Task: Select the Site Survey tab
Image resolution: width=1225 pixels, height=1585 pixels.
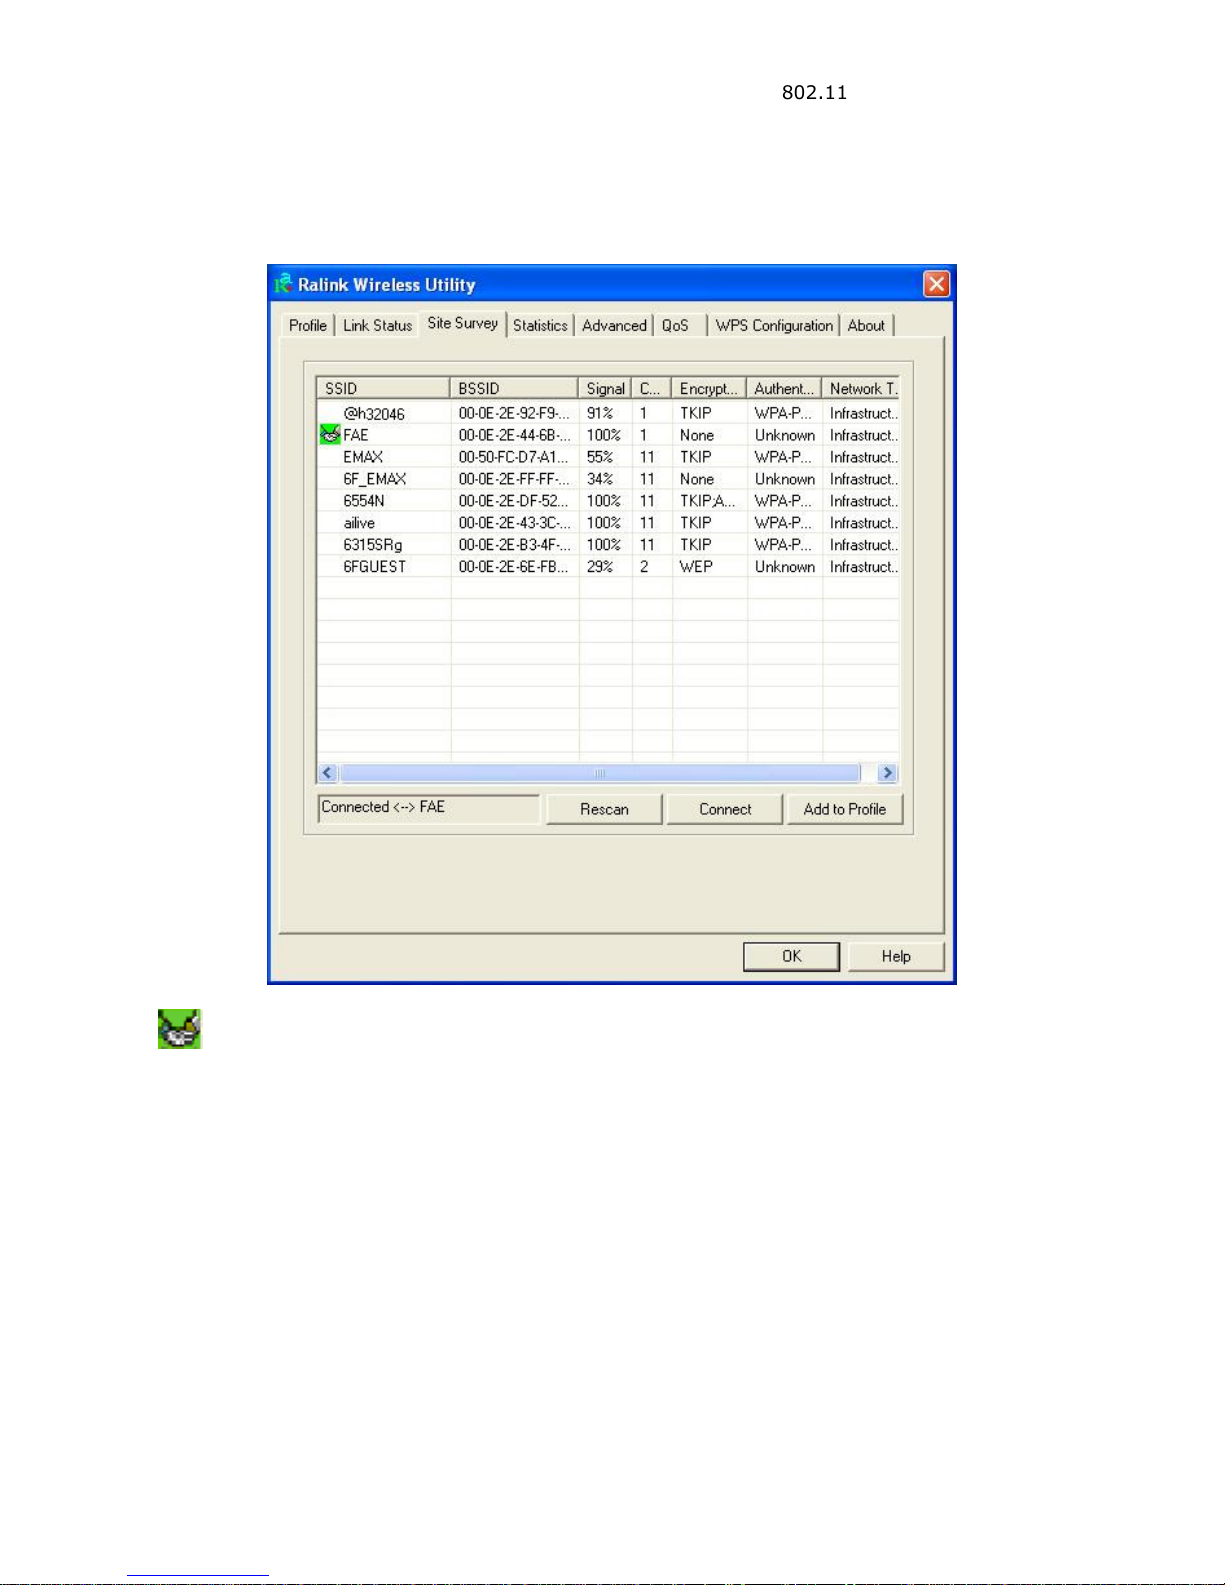Action: [x=462, y=323]
